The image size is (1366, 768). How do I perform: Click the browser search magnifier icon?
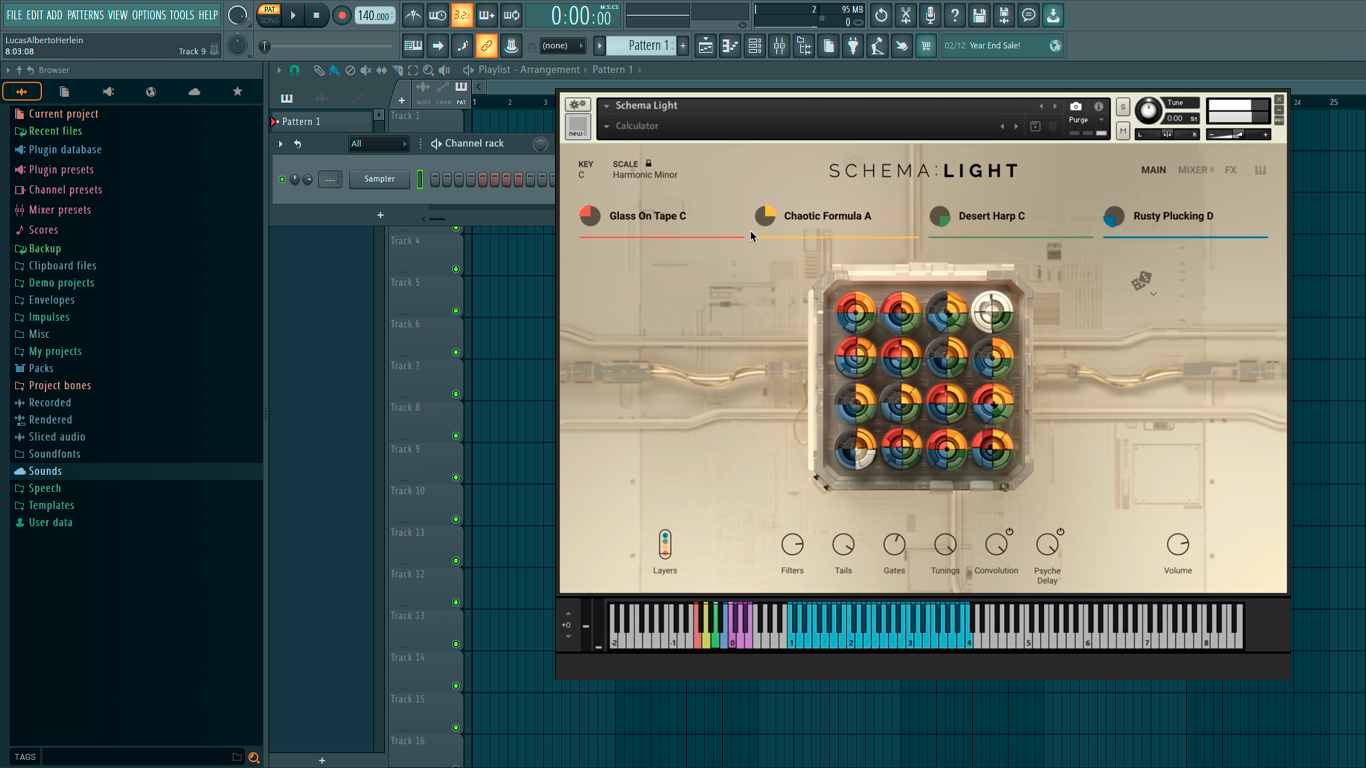254,758
